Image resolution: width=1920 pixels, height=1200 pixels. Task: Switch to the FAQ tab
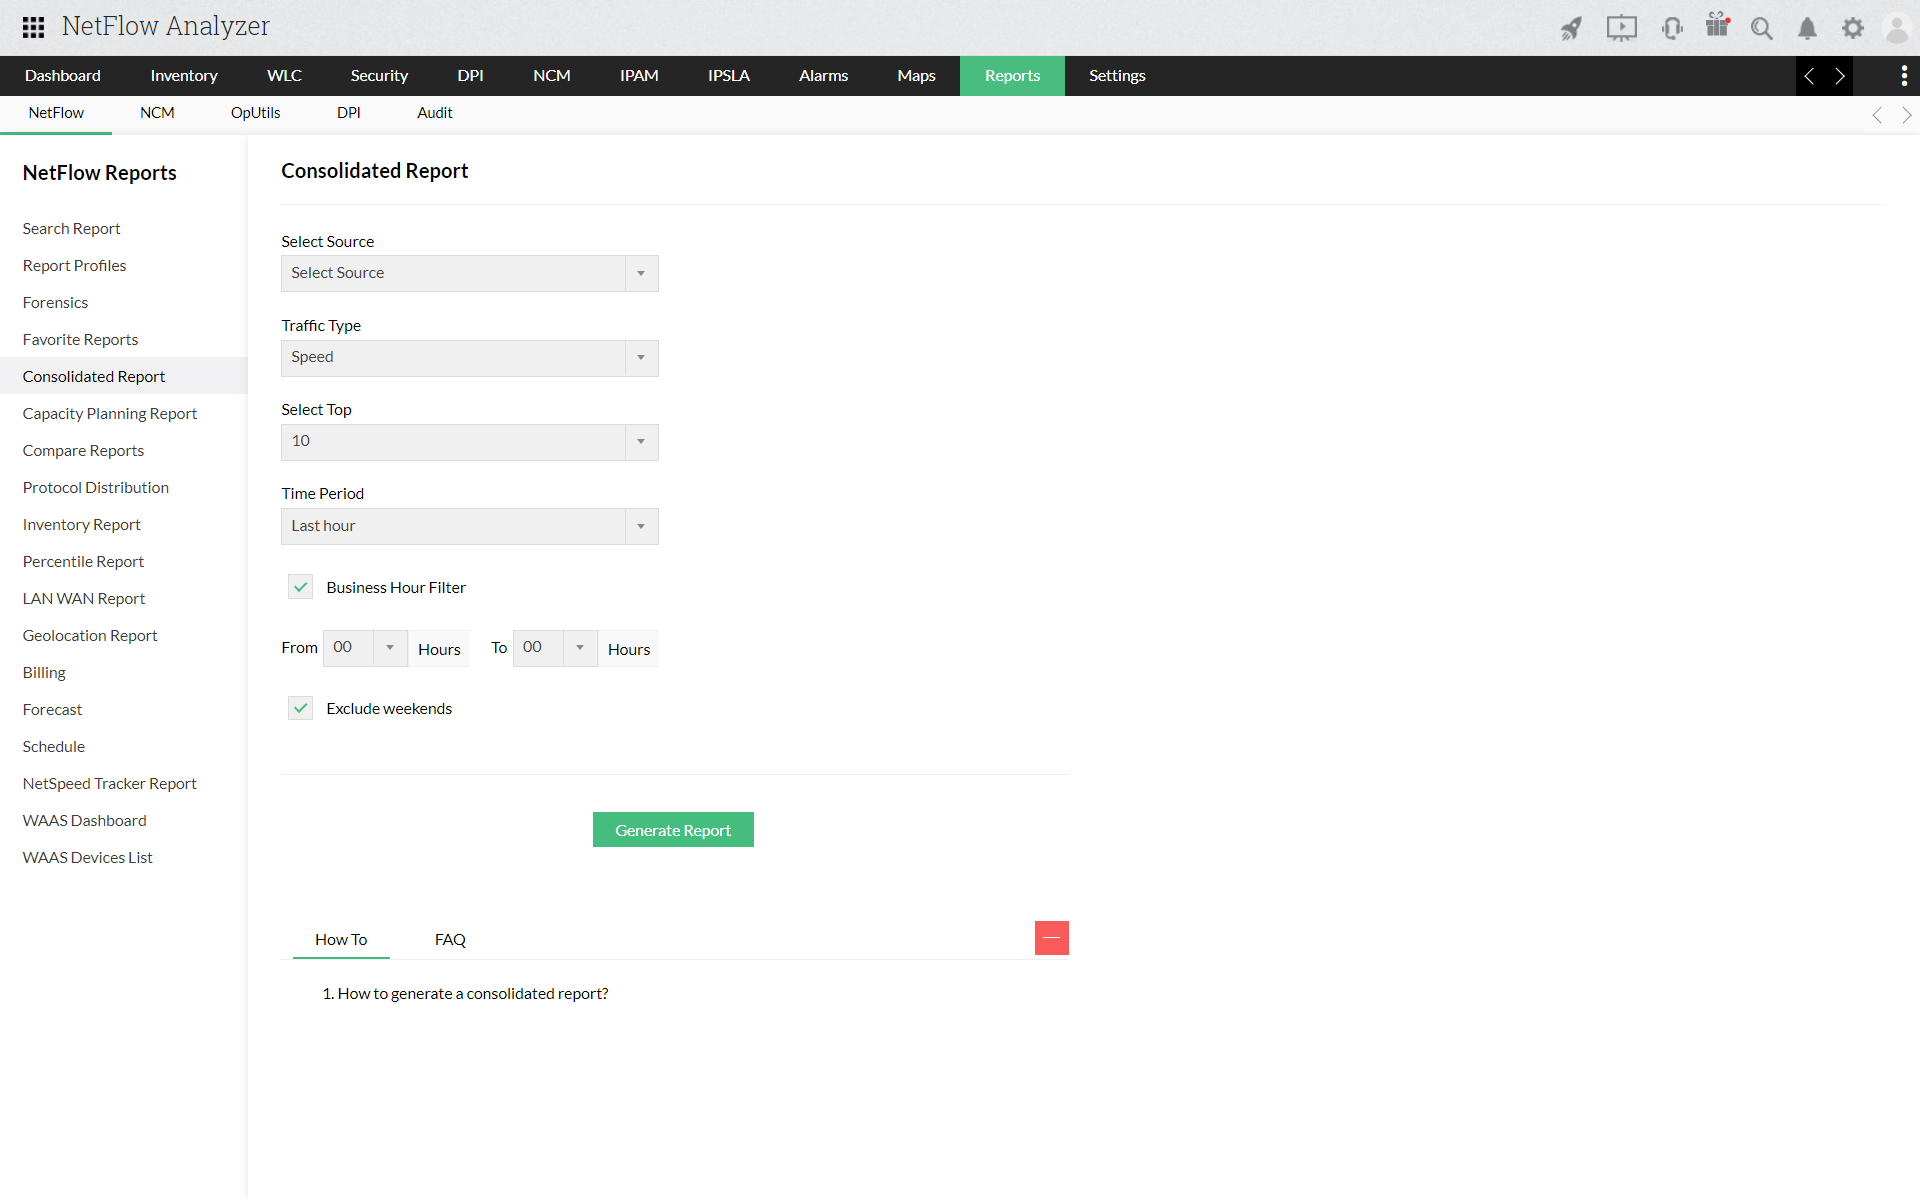pyautogui.click(x=449, y=939)
